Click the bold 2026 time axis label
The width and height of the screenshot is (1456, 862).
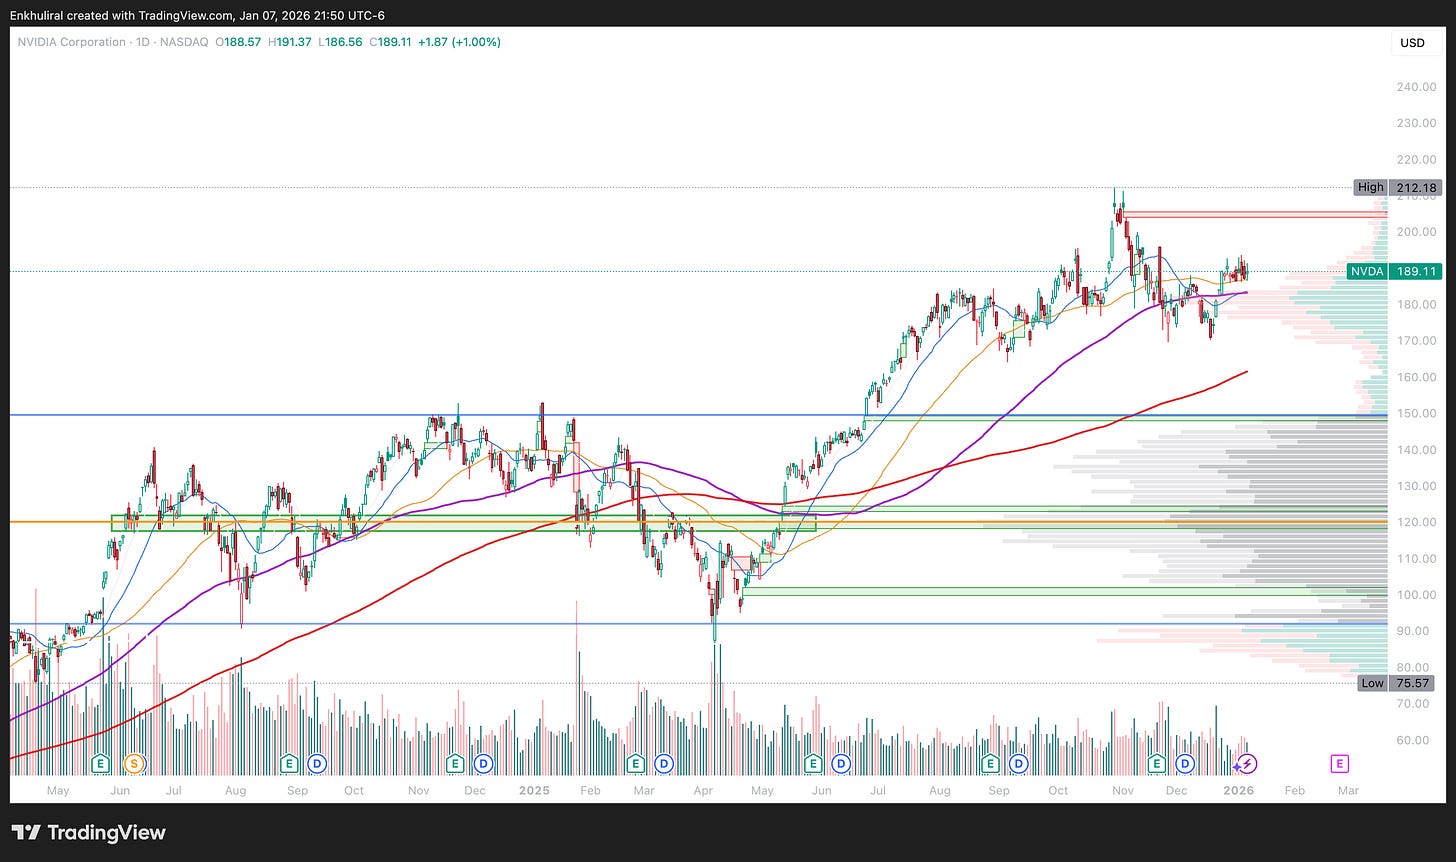coord(1238,790)
